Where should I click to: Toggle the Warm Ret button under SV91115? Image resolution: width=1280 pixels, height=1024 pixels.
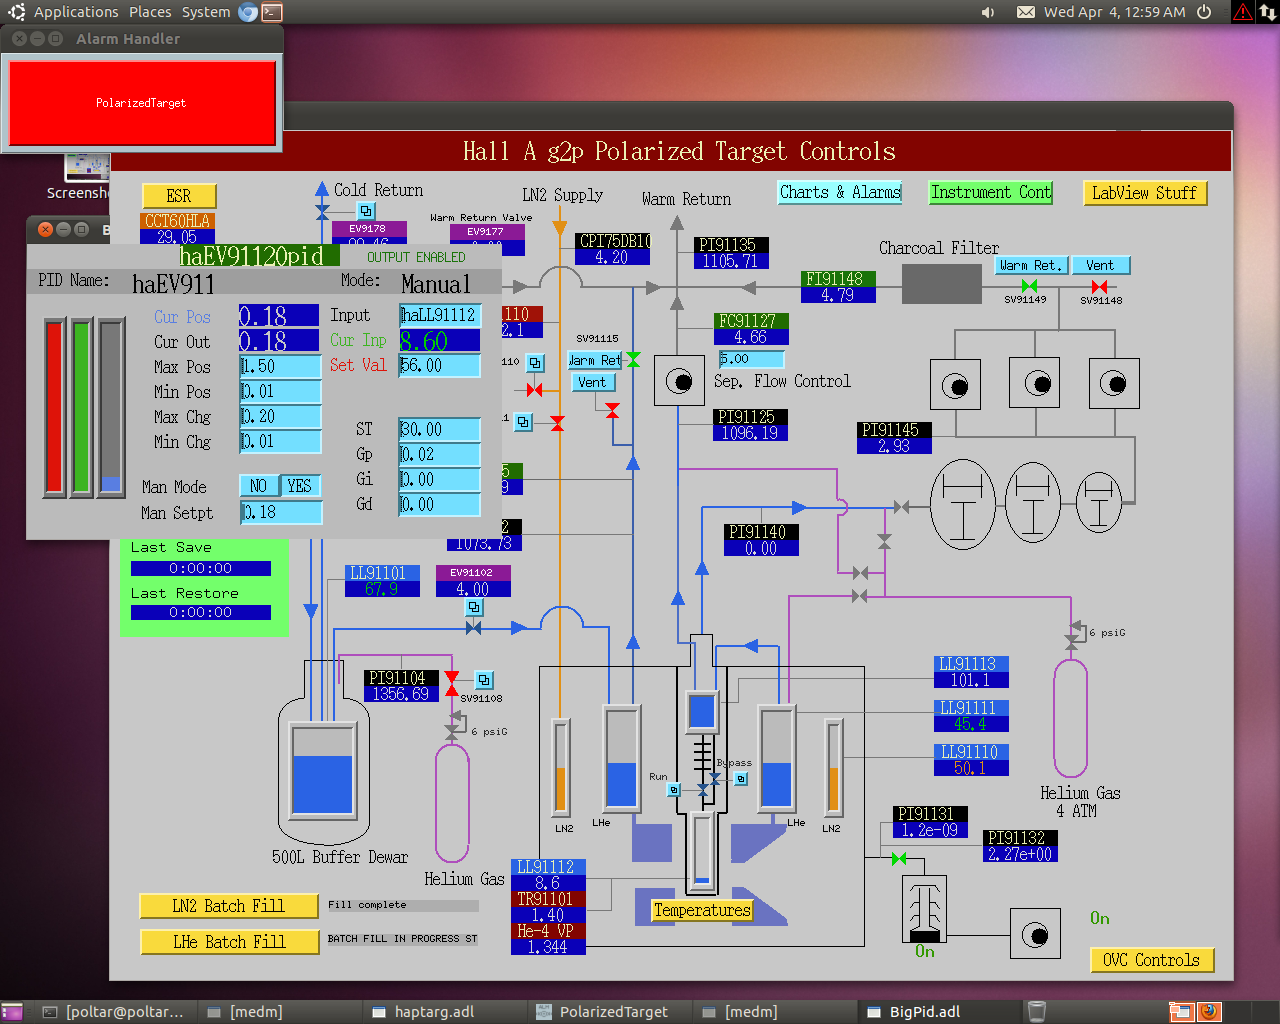pos(596,360)
